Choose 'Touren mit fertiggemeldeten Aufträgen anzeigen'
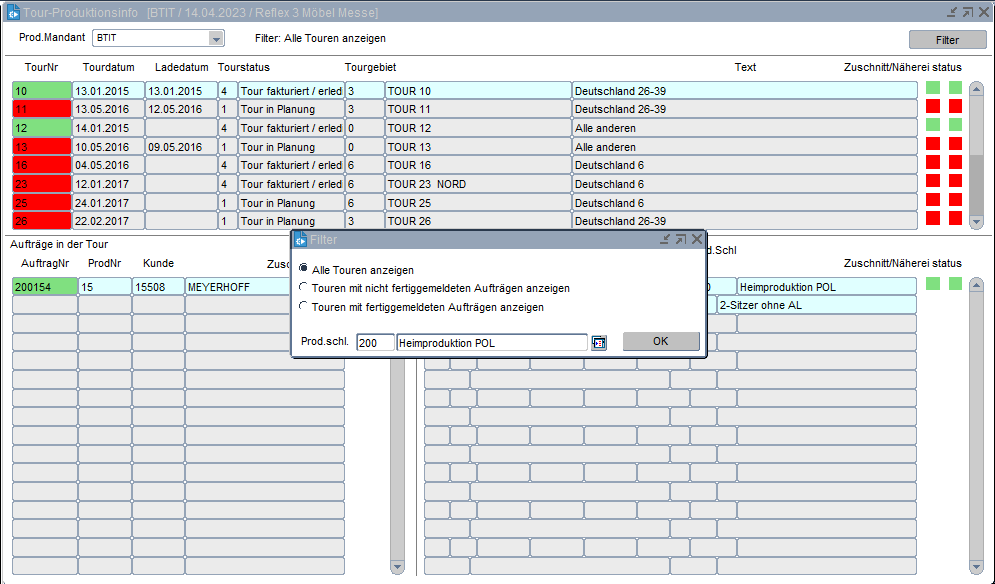 pyautogui.click(x=304, y=307)
